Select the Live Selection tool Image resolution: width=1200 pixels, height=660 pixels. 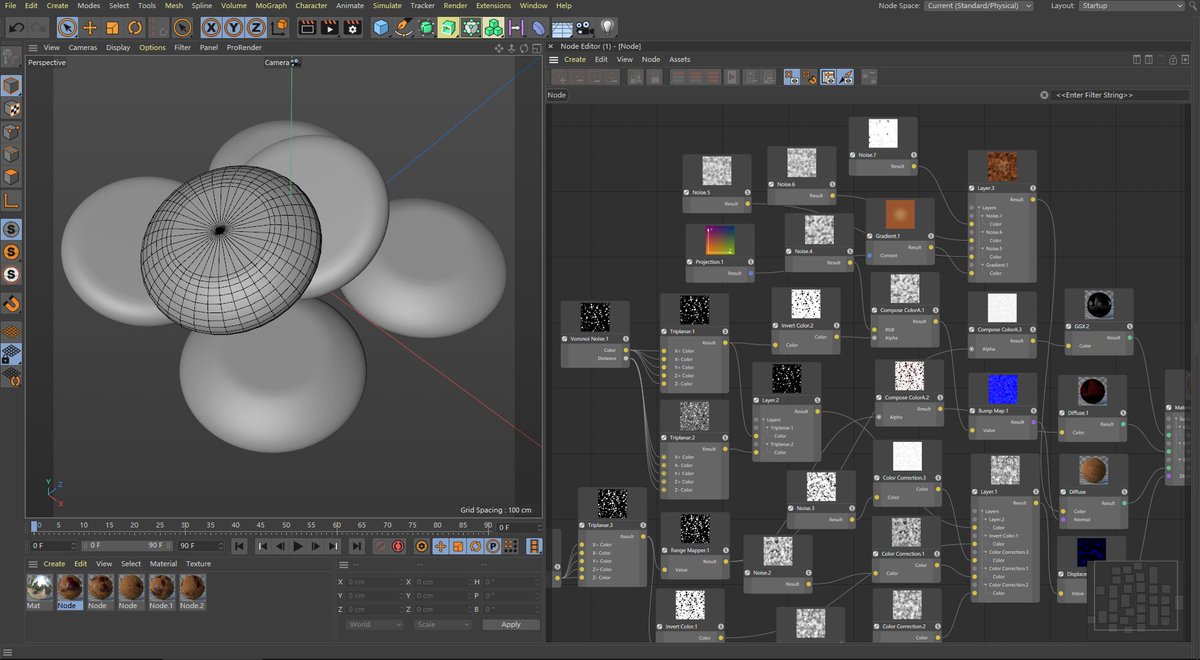coord(67,27)
